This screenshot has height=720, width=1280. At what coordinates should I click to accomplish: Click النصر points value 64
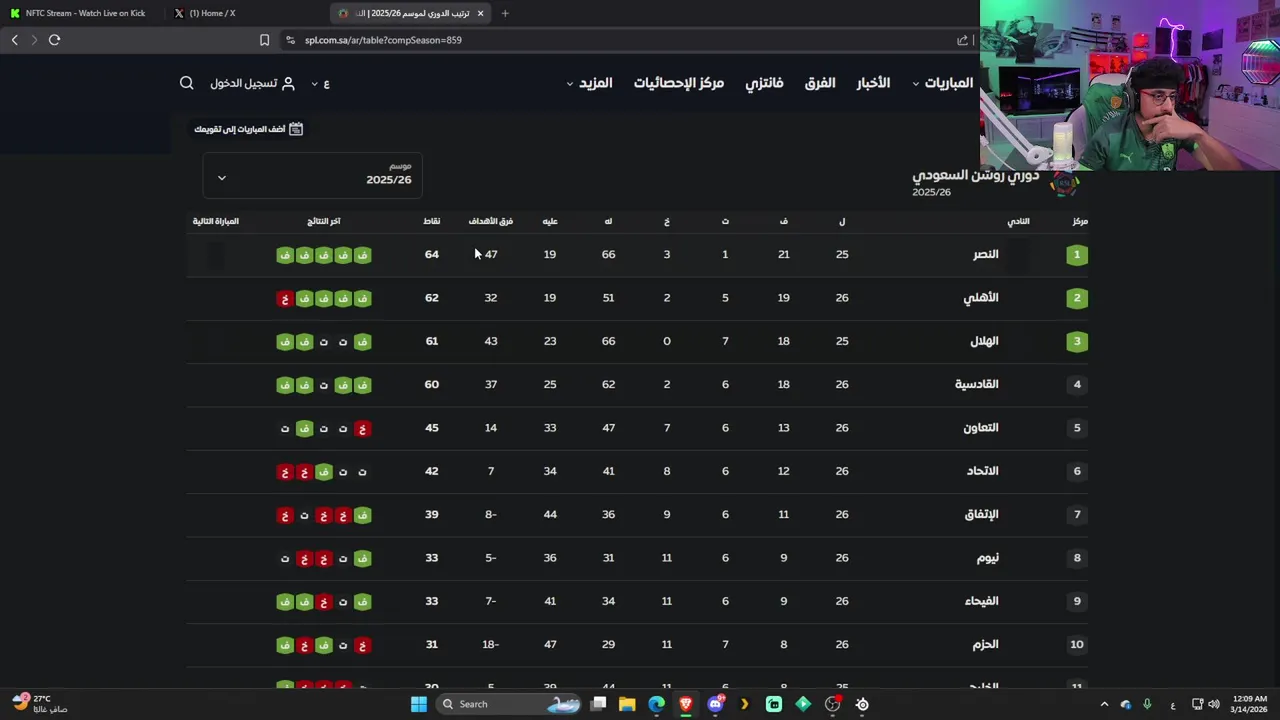432,254
